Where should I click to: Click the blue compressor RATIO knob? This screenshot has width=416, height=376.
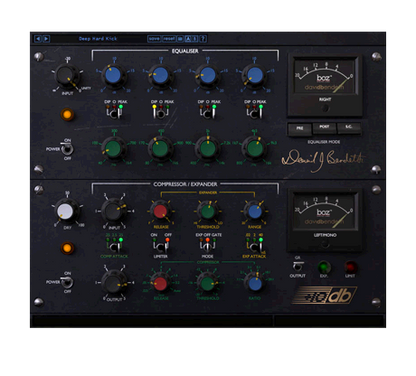pos(255,283)
